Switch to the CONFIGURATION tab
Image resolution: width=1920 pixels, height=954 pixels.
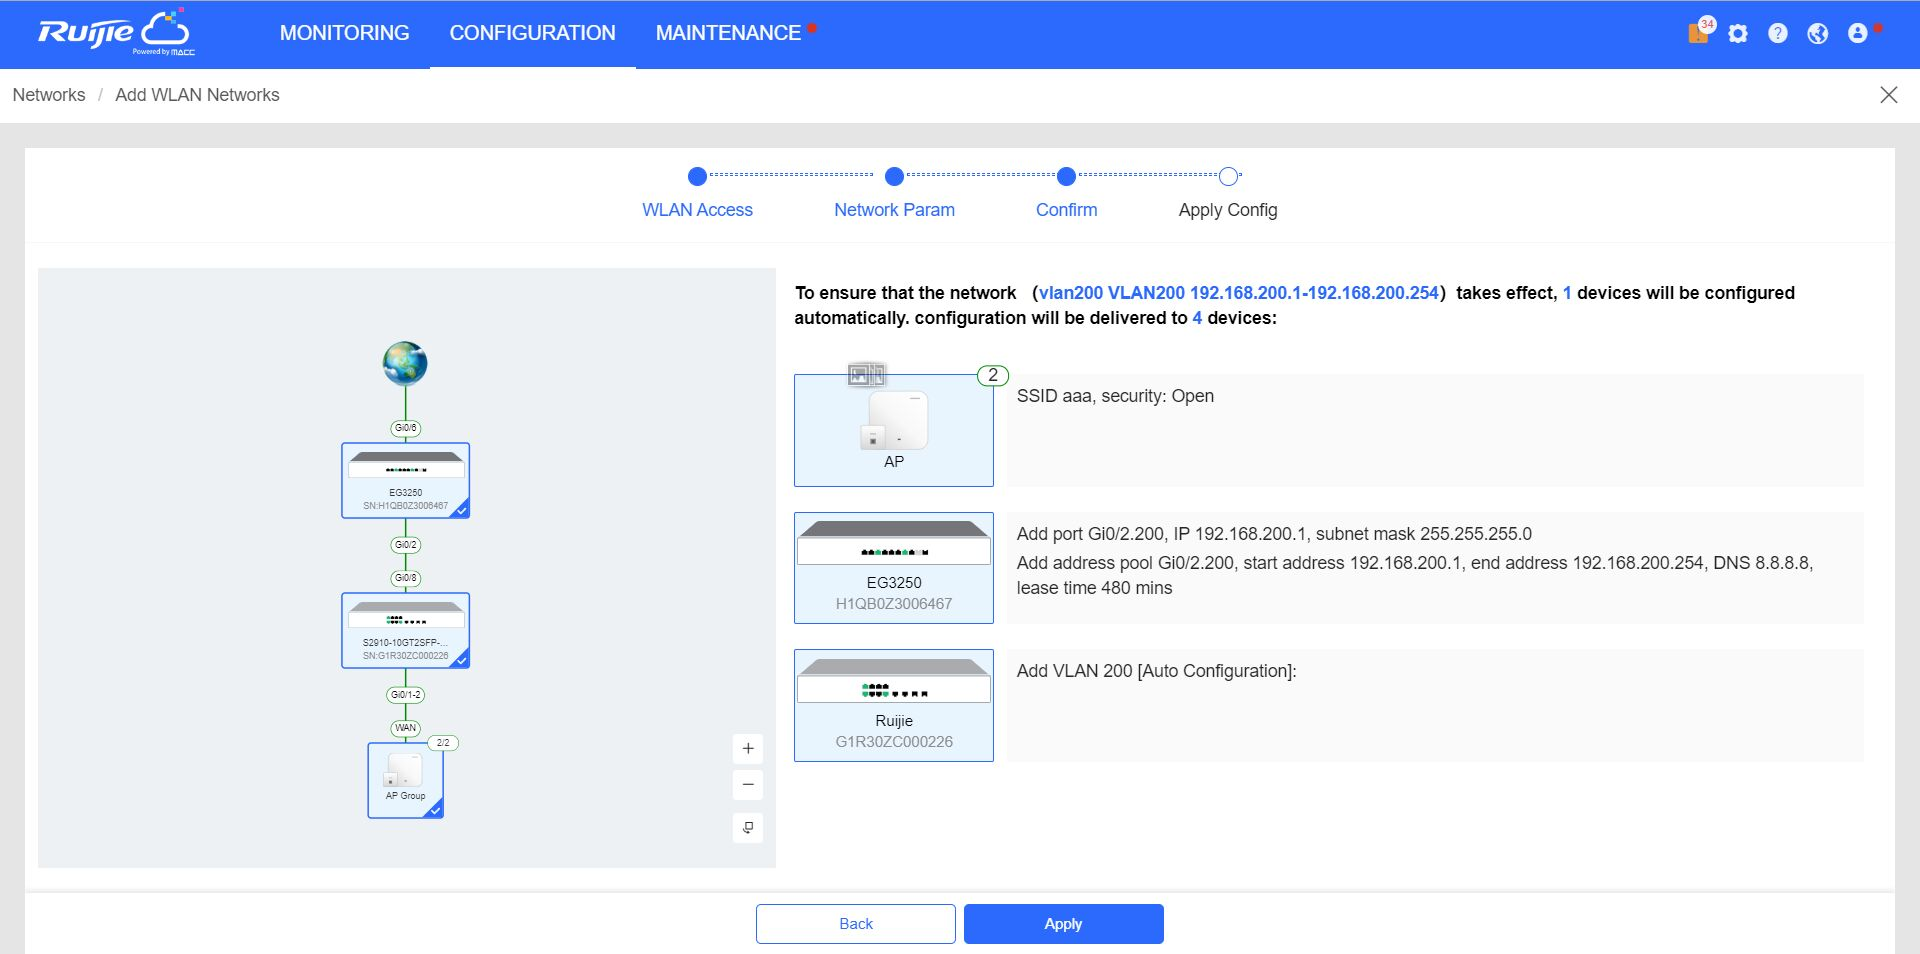(532, 33)
